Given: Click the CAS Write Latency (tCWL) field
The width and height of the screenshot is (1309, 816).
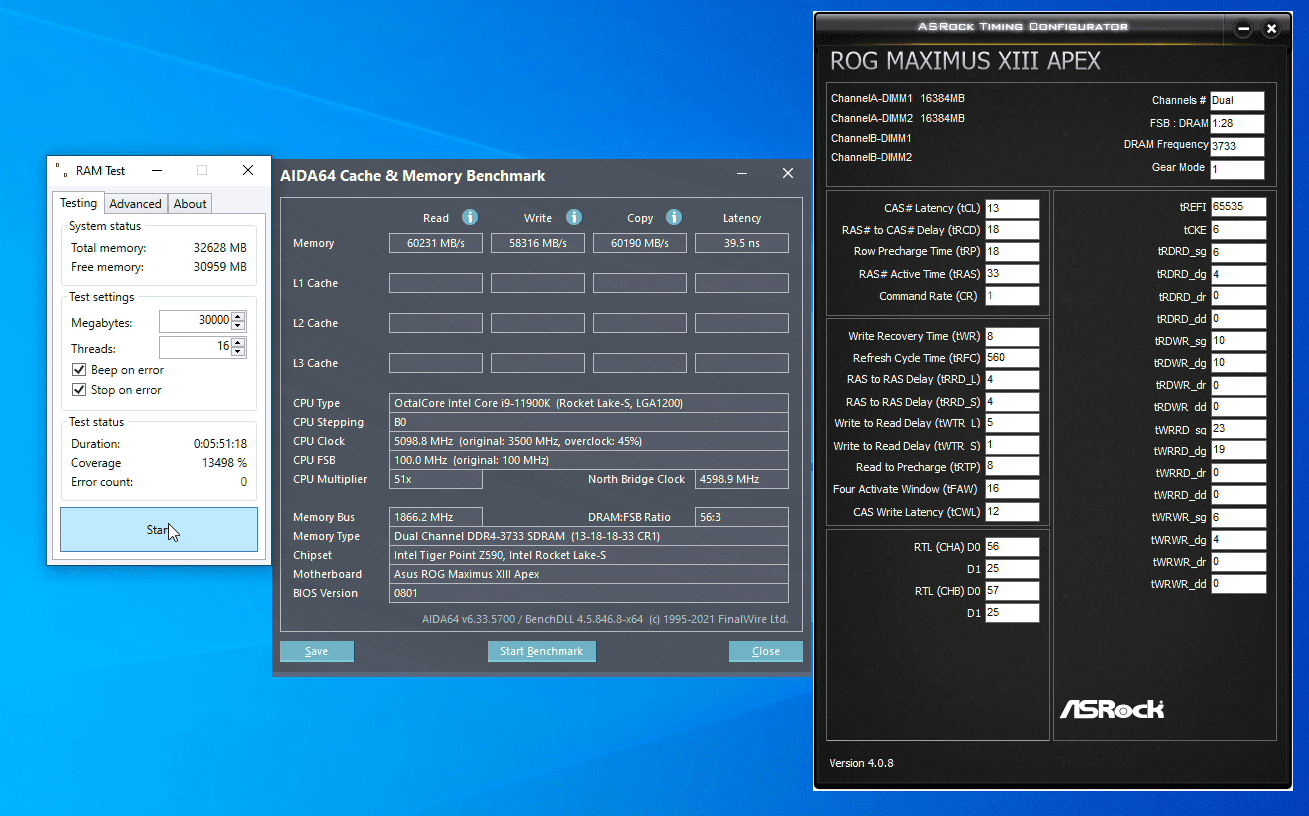Looking at the screenshot, I should (x=1012, y=512).
